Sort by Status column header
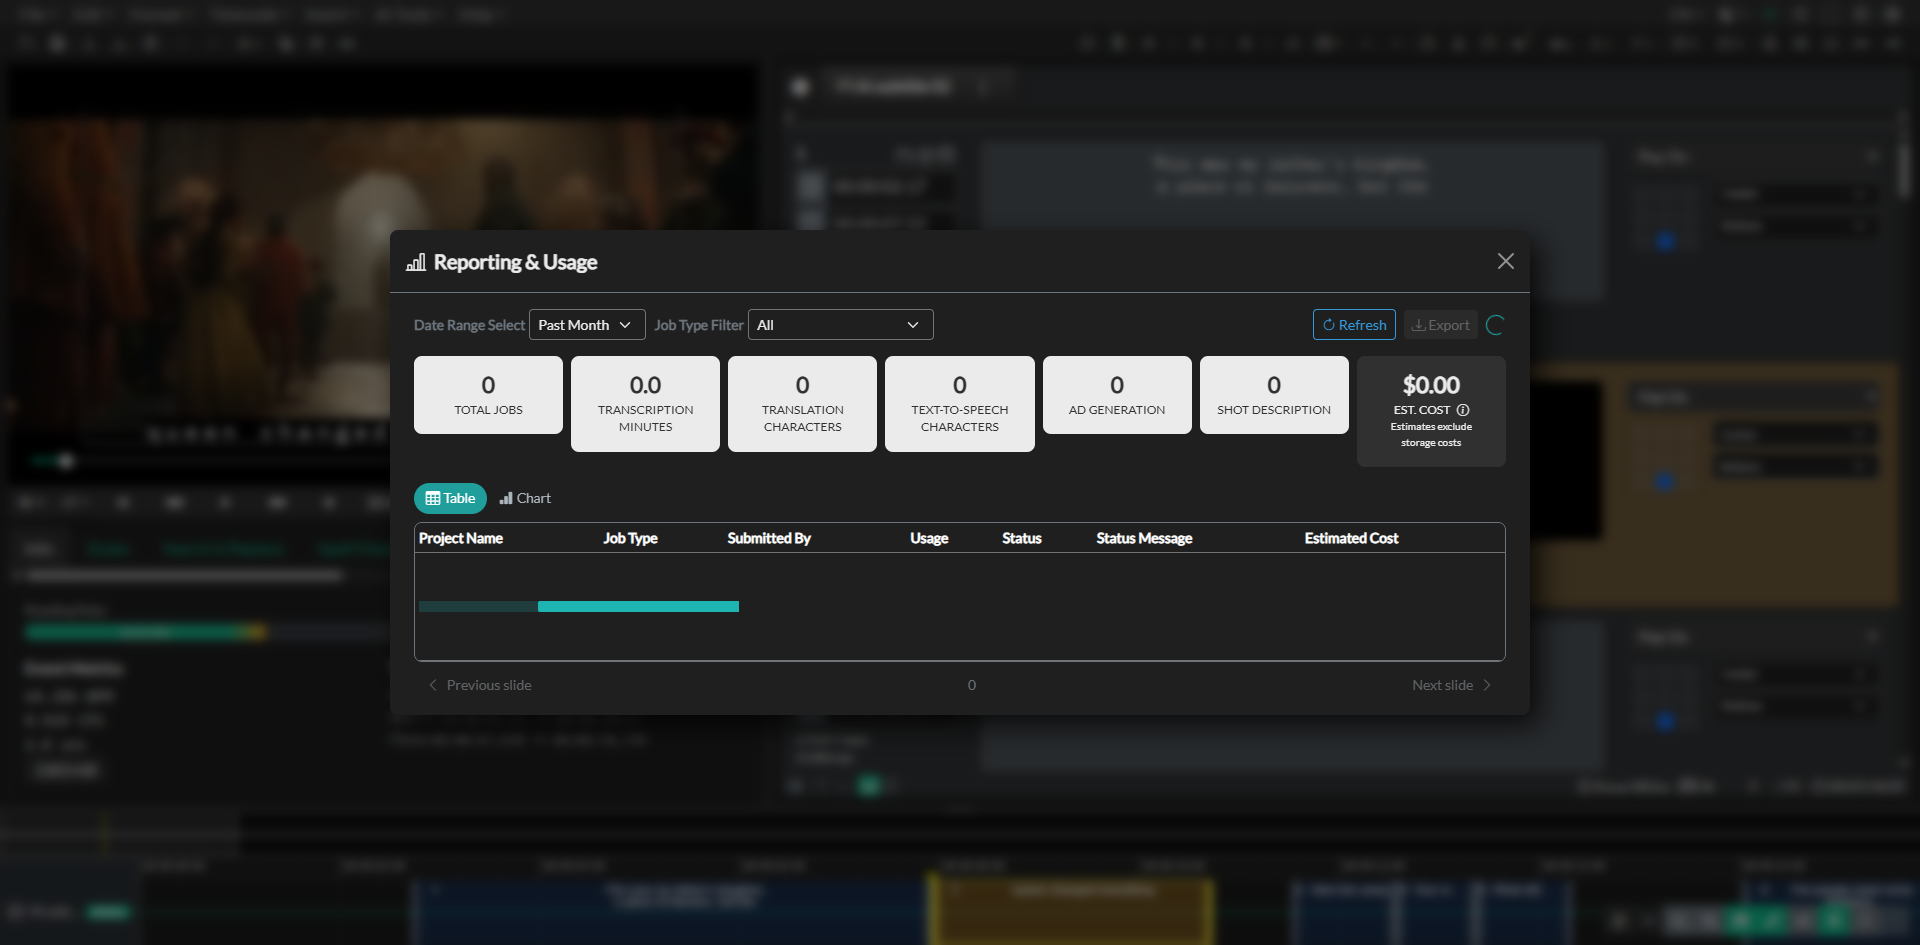The height and width of the screenshot is (945, 1920). pyautogui.click(x=1022, y=538)
